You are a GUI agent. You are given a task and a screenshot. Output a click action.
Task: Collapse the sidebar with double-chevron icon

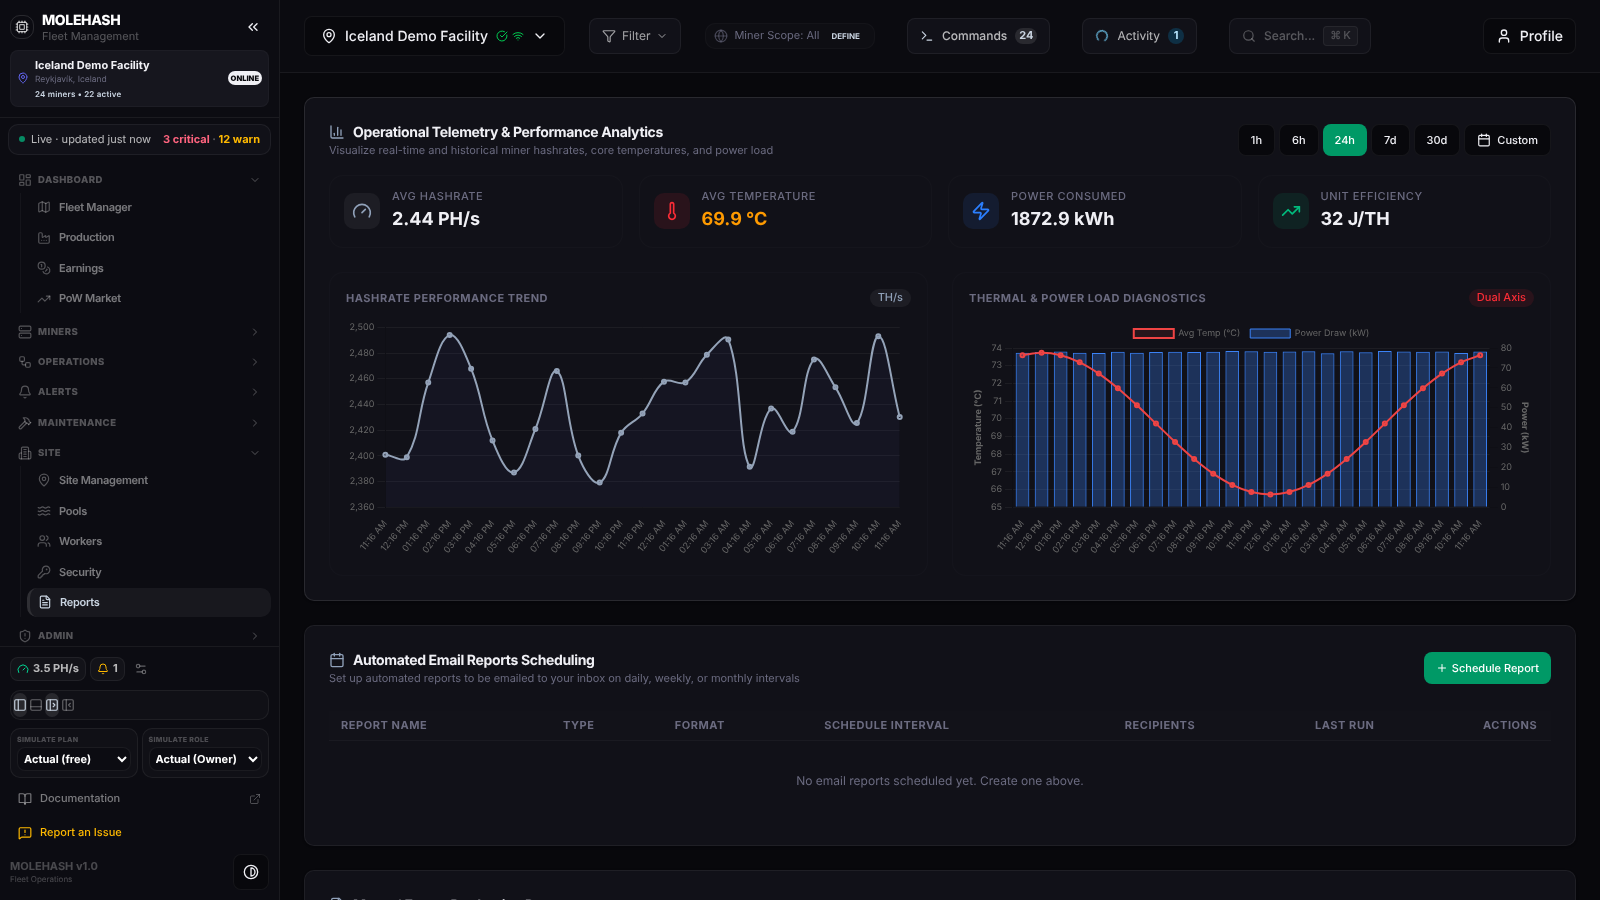(x=253, y=27)
